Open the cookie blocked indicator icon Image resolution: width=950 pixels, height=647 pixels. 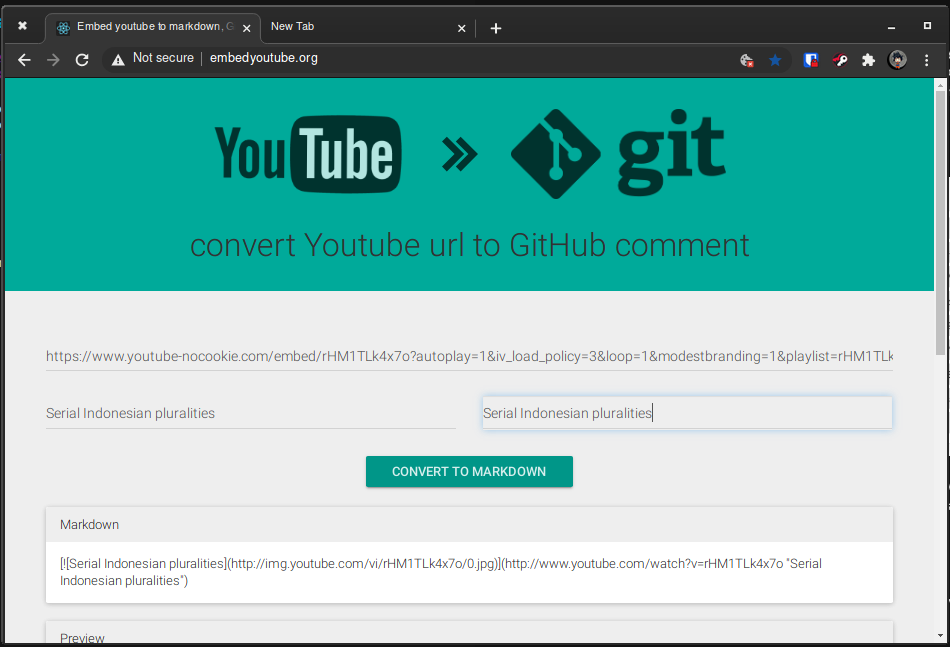(746, 60)
